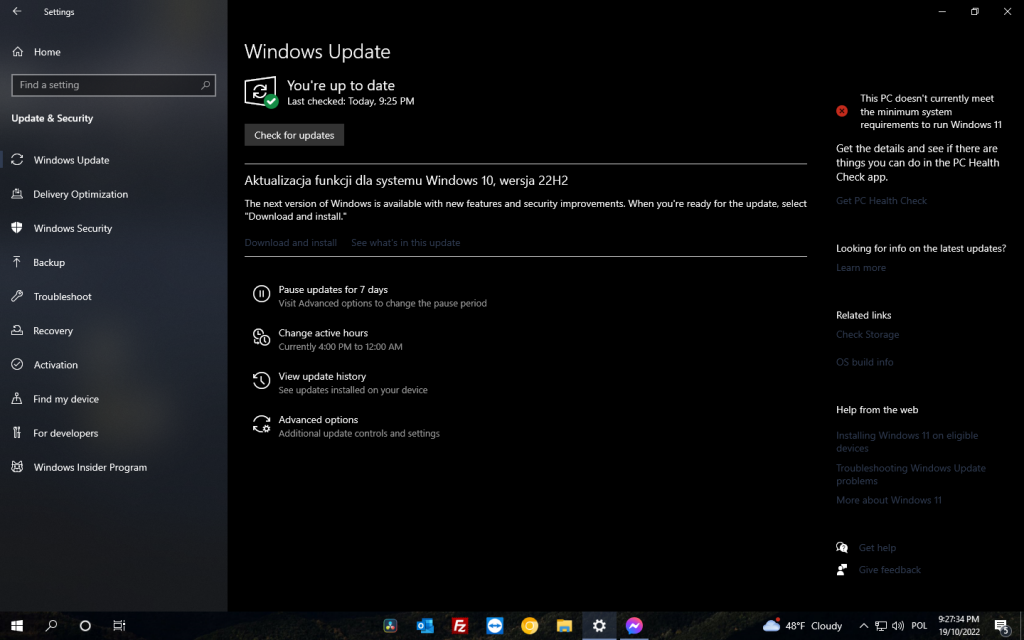
Task: Return to Settings Home via sidebar
Action: [44, 51]
